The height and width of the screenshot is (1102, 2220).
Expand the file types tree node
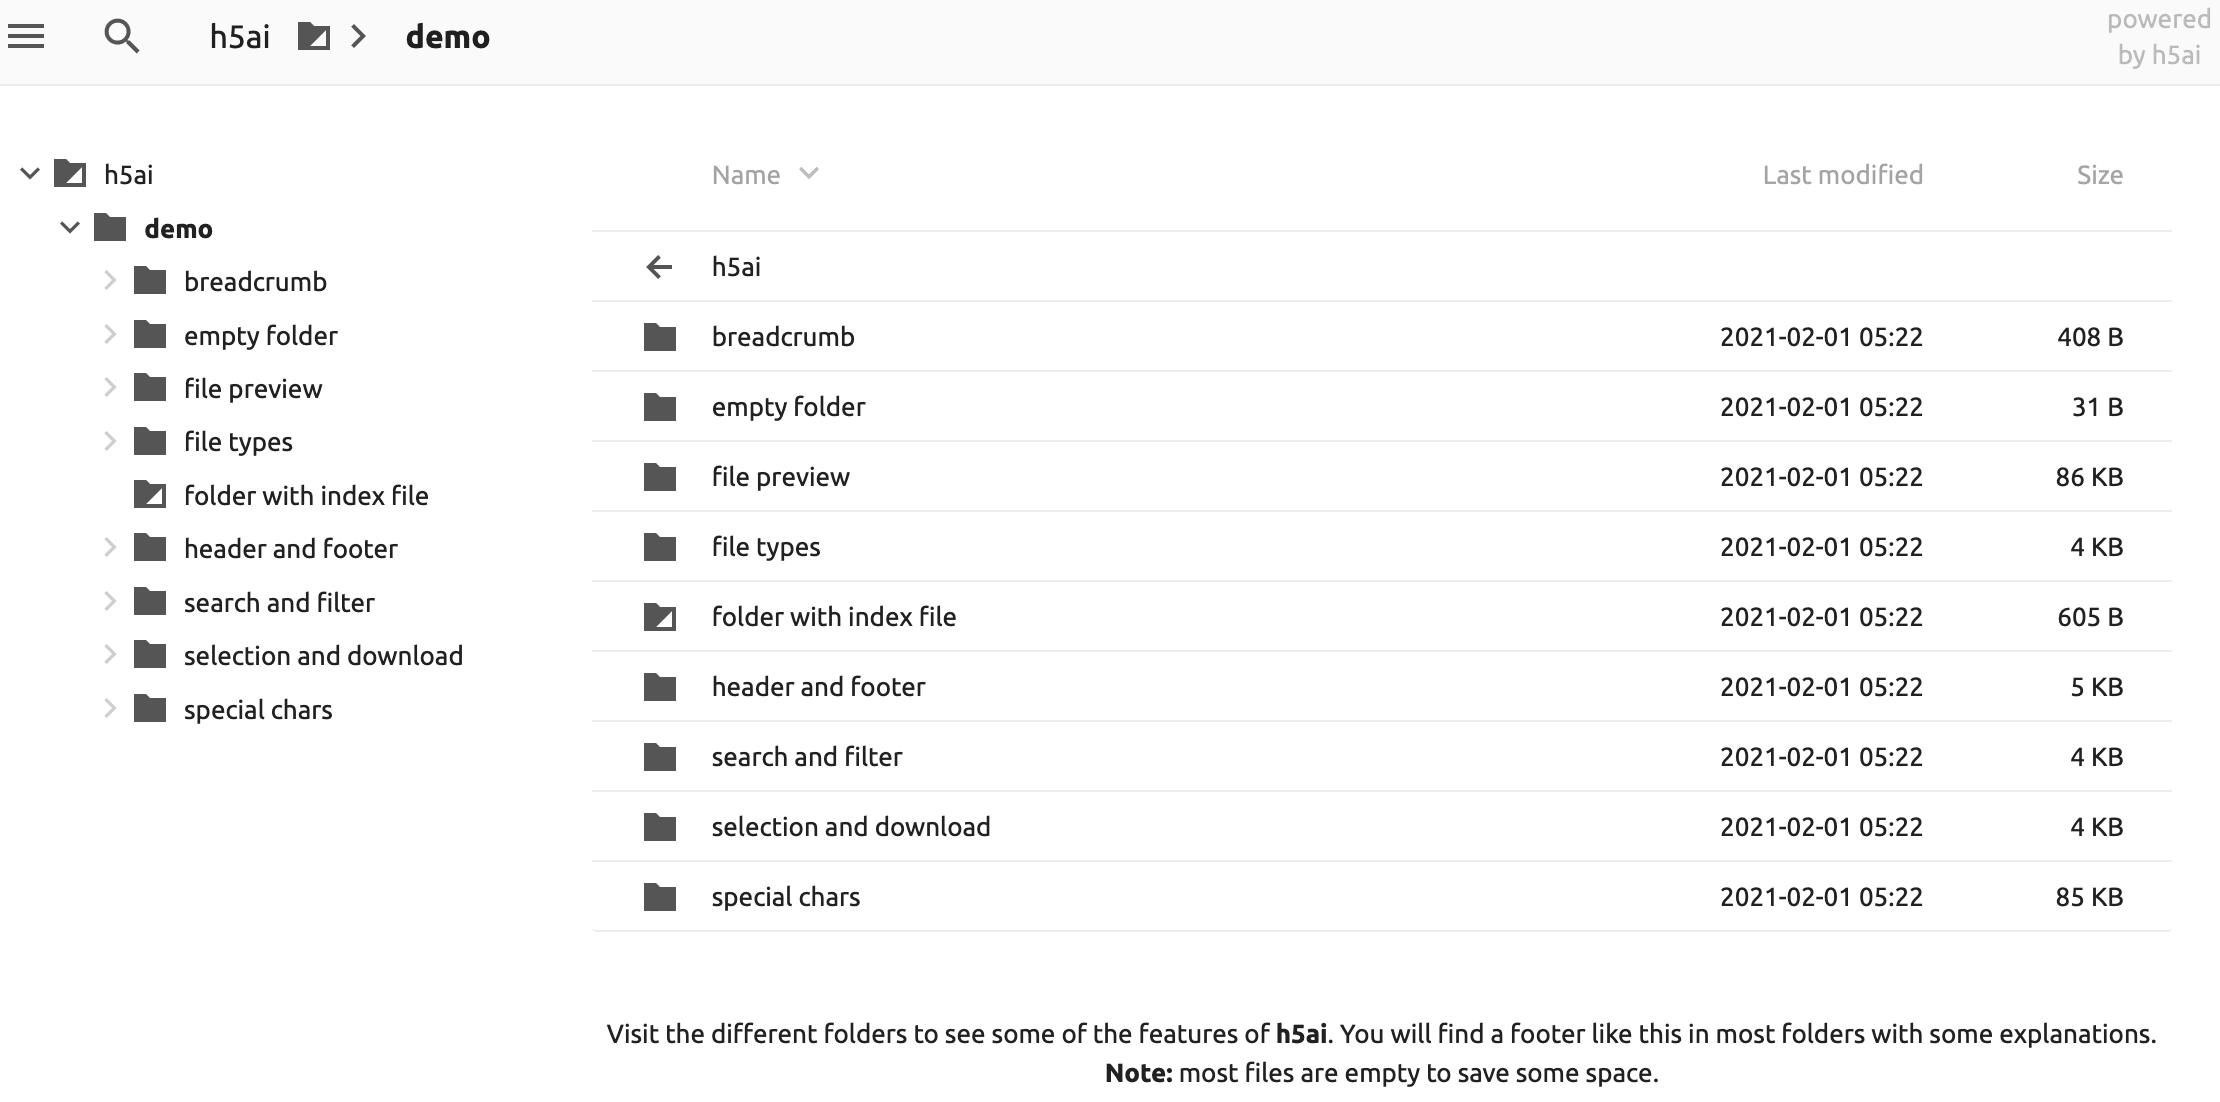click(110, 441)
